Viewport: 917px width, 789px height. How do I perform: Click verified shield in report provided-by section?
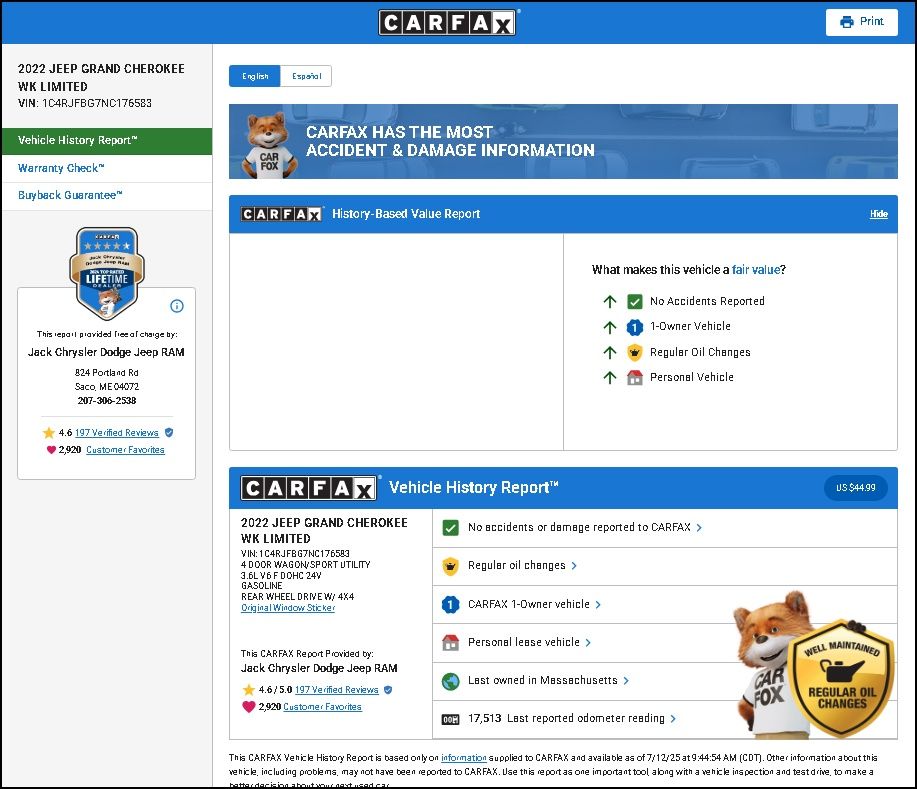[x=388, y=690]
